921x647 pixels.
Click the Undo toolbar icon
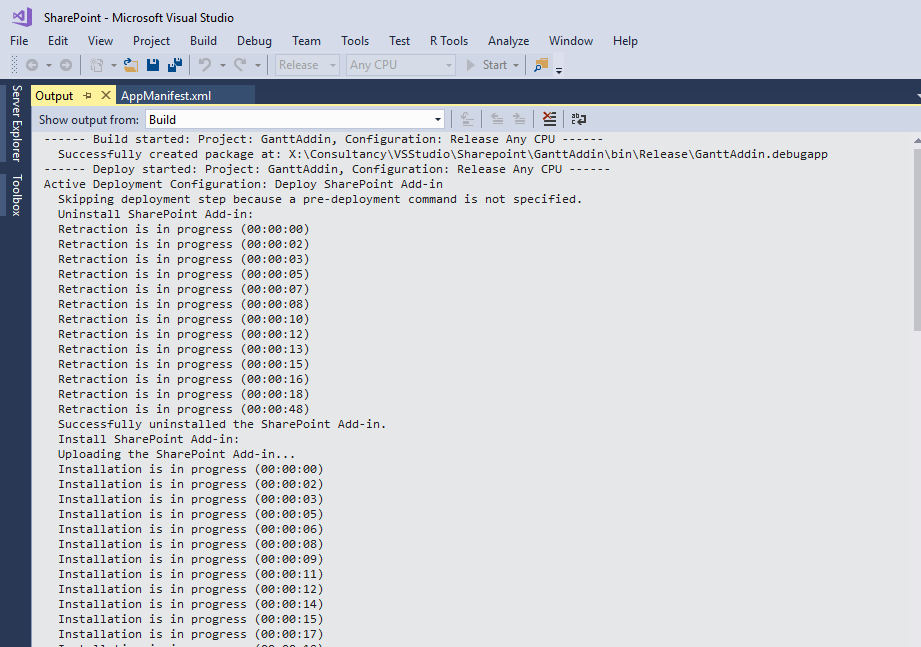205,63
